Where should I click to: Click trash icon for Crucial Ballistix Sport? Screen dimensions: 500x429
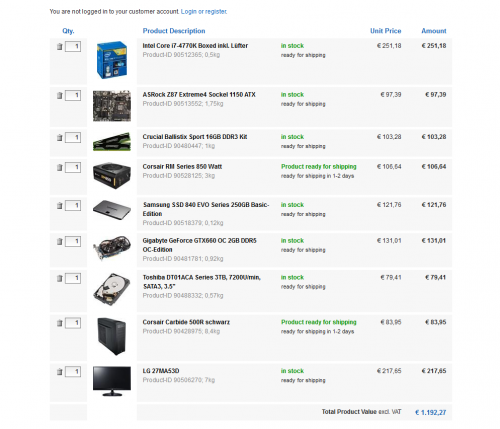point(60,137)
